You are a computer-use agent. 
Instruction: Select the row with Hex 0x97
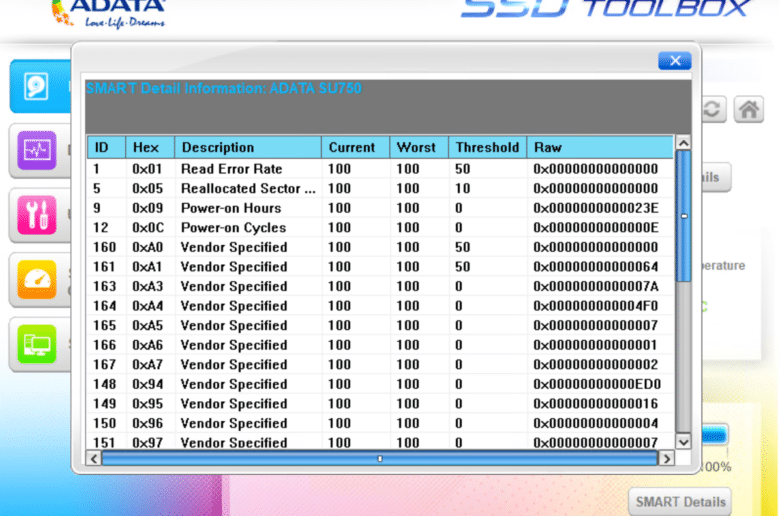pyautogui.click(x=381, y=442)
